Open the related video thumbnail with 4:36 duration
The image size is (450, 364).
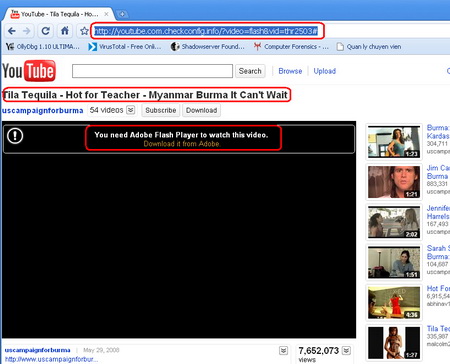pyautogui.click(x=394, y=303)
